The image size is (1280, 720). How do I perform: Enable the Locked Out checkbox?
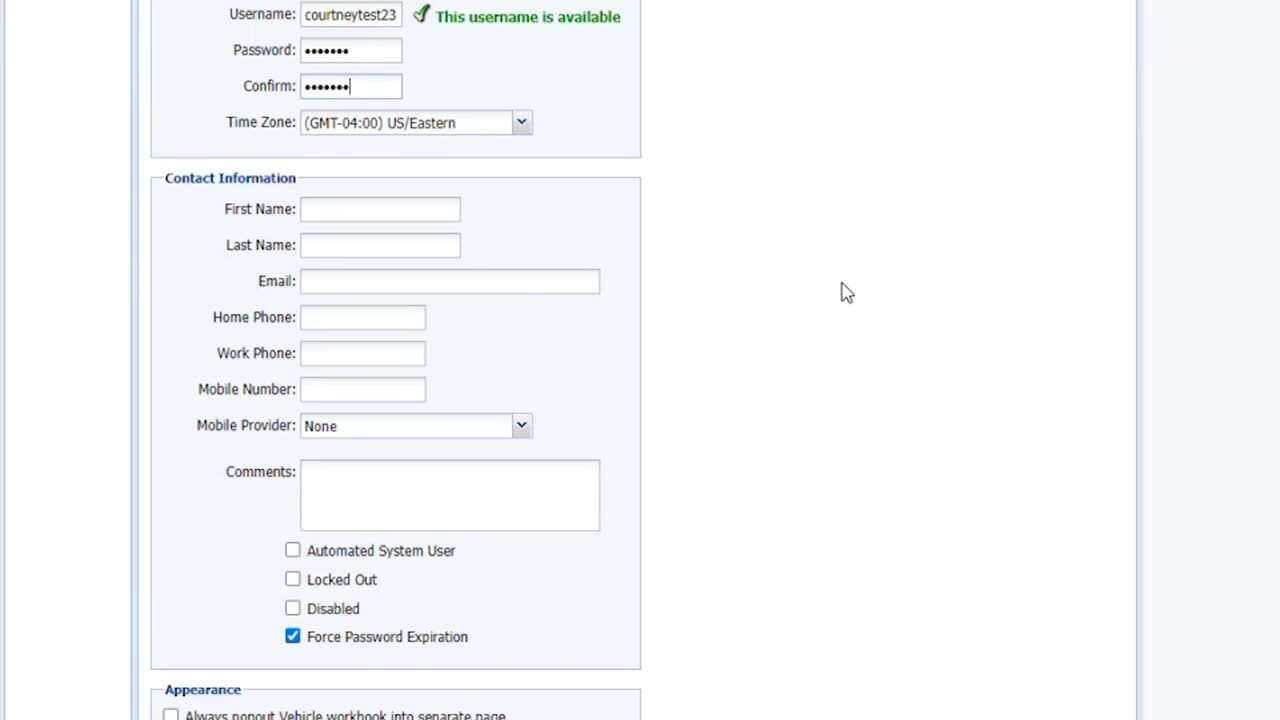pos(292,579)
